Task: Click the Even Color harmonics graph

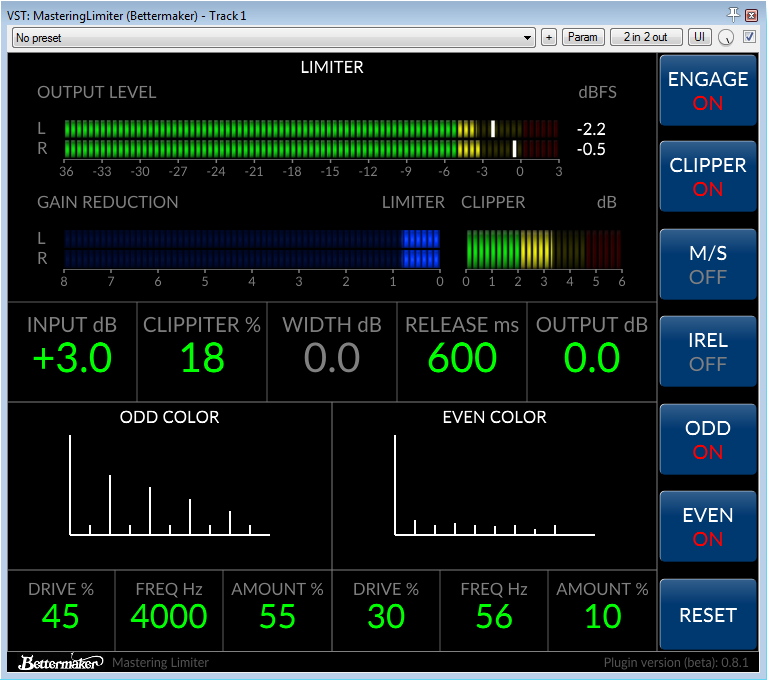Action: (495, 485)
